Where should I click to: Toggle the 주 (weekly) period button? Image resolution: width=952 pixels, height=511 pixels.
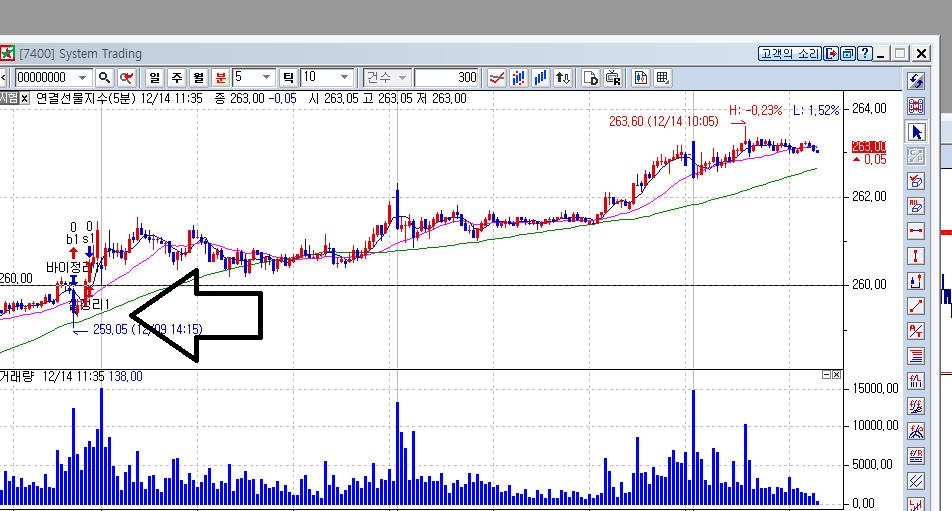click(x=177, y=78)
